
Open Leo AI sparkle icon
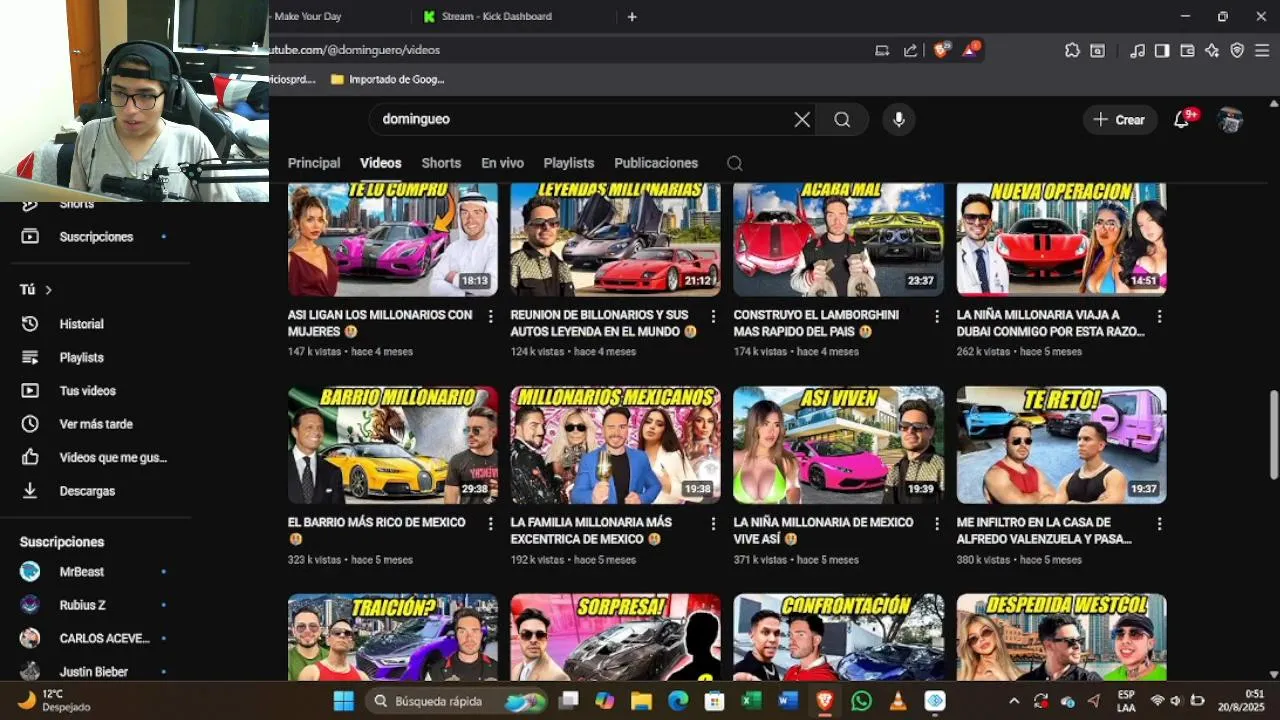[1212, 50]
